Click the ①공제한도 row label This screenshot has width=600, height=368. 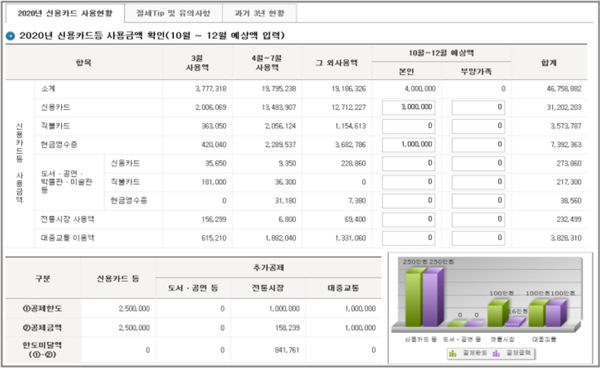pos(42,309)
